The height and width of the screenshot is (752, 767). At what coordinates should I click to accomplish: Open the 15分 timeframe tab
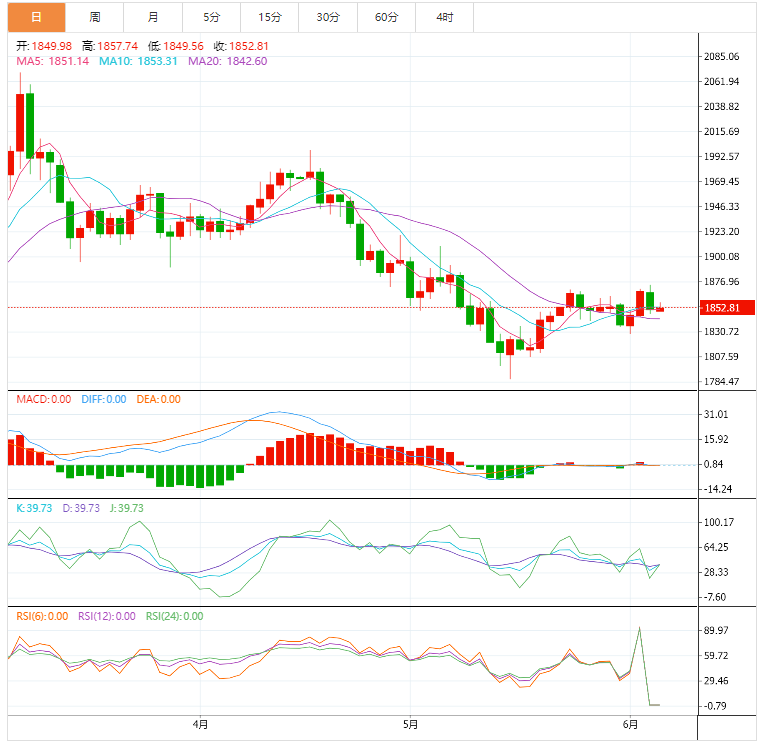pyautogui.click(x=270, y=18)
